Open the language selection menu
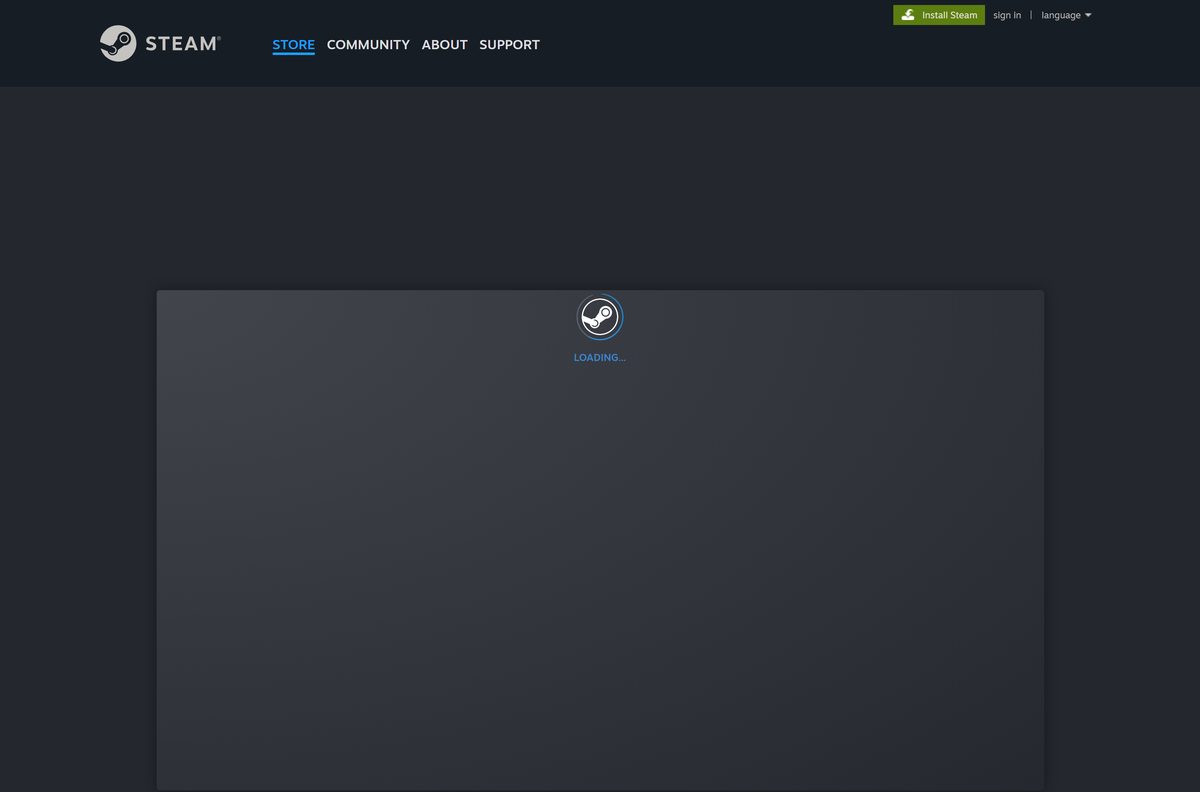Screen dimensions: 1200x792 1066,15
